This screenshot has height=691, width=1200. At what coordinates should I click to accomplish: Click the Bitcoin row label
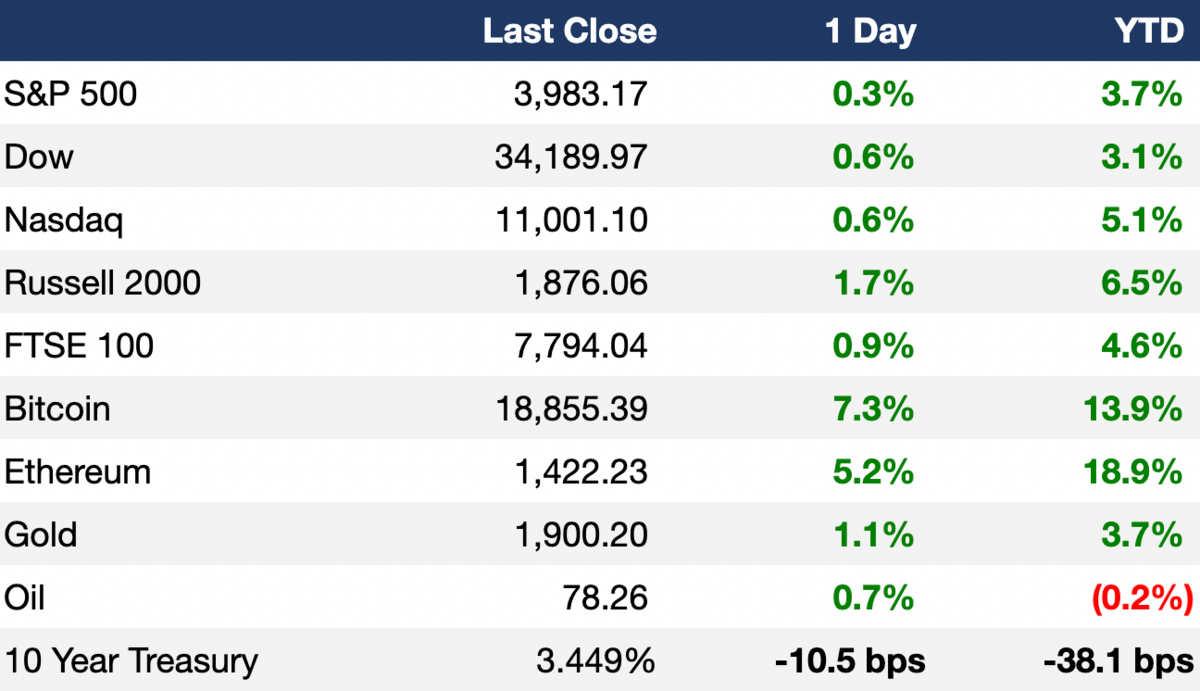[x=58, y=409]
